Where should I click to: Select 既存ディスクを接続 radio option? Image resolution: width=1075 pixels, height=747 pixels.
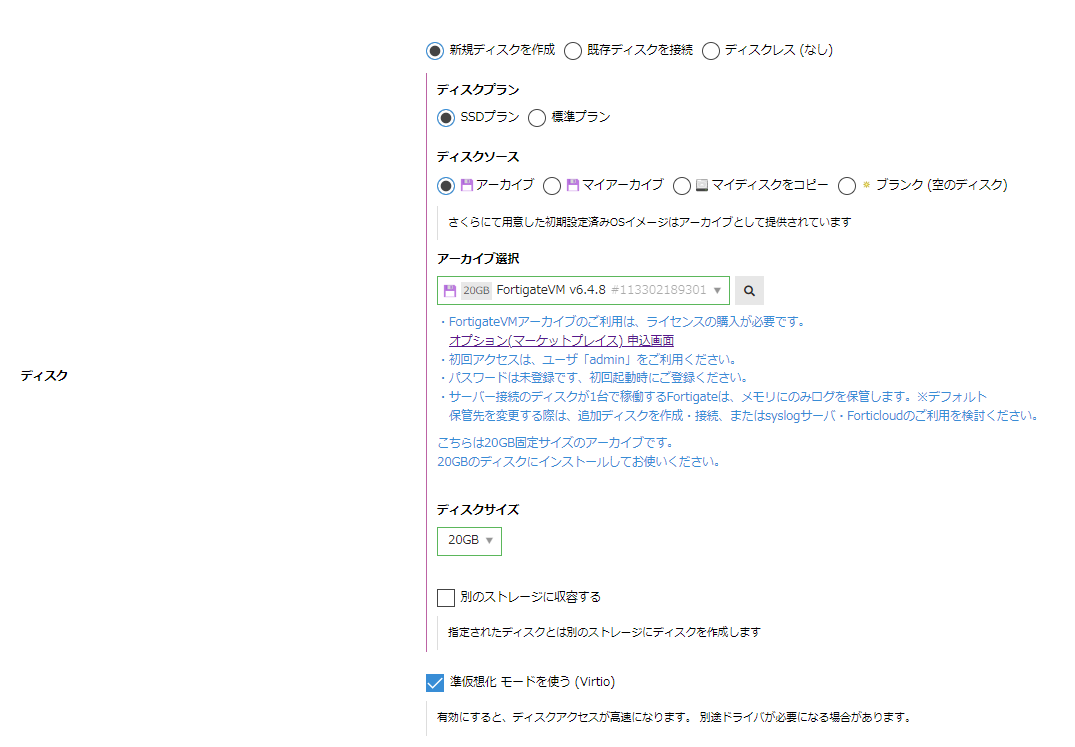coord(573,51)
